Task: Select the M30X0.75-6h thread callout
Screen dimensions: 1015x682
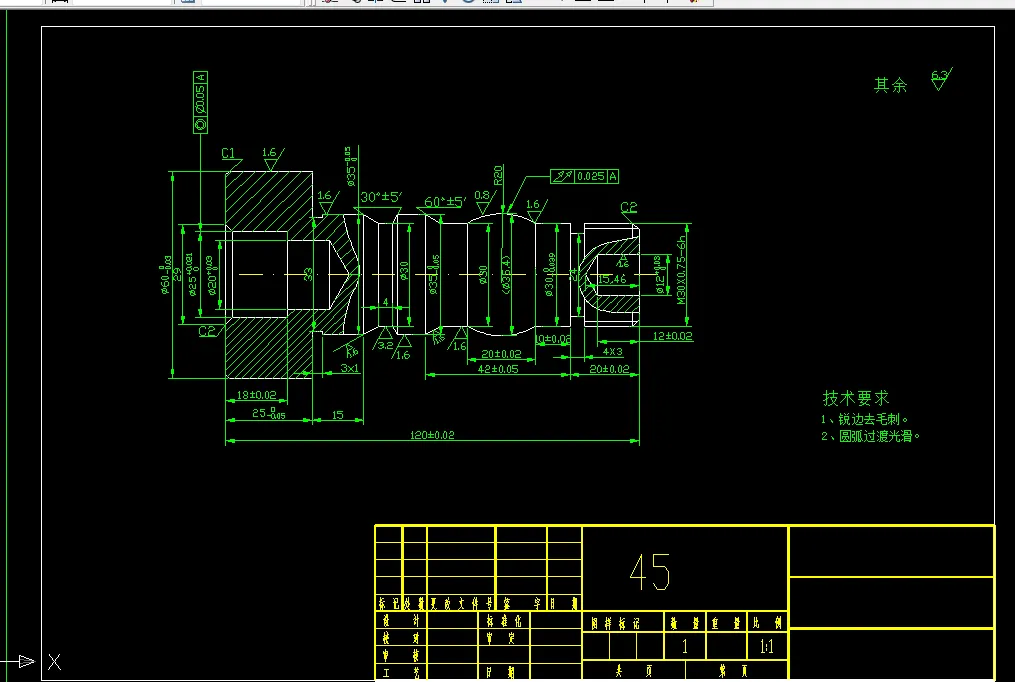Action: (x=681, y=270)
